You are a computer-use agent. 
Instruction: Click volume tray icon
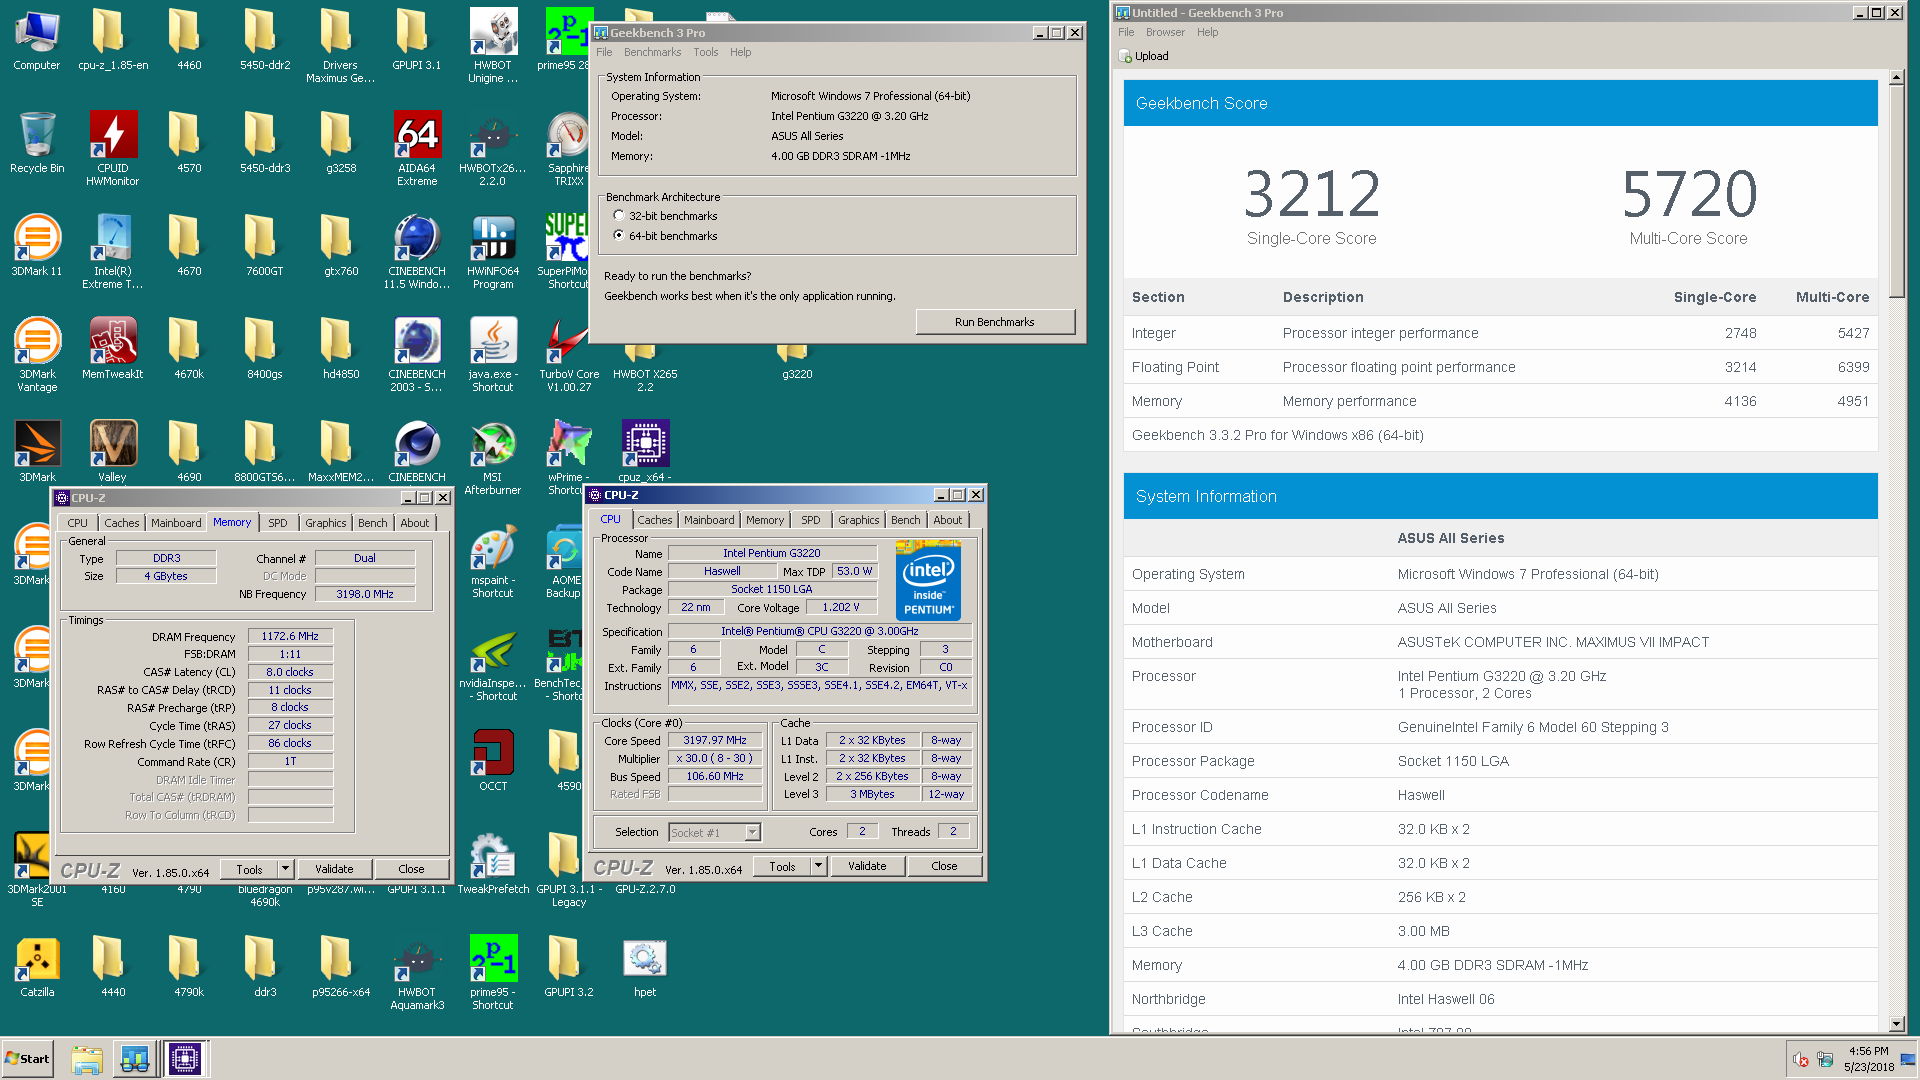pyautogui.click(x=1801, y=1059)
